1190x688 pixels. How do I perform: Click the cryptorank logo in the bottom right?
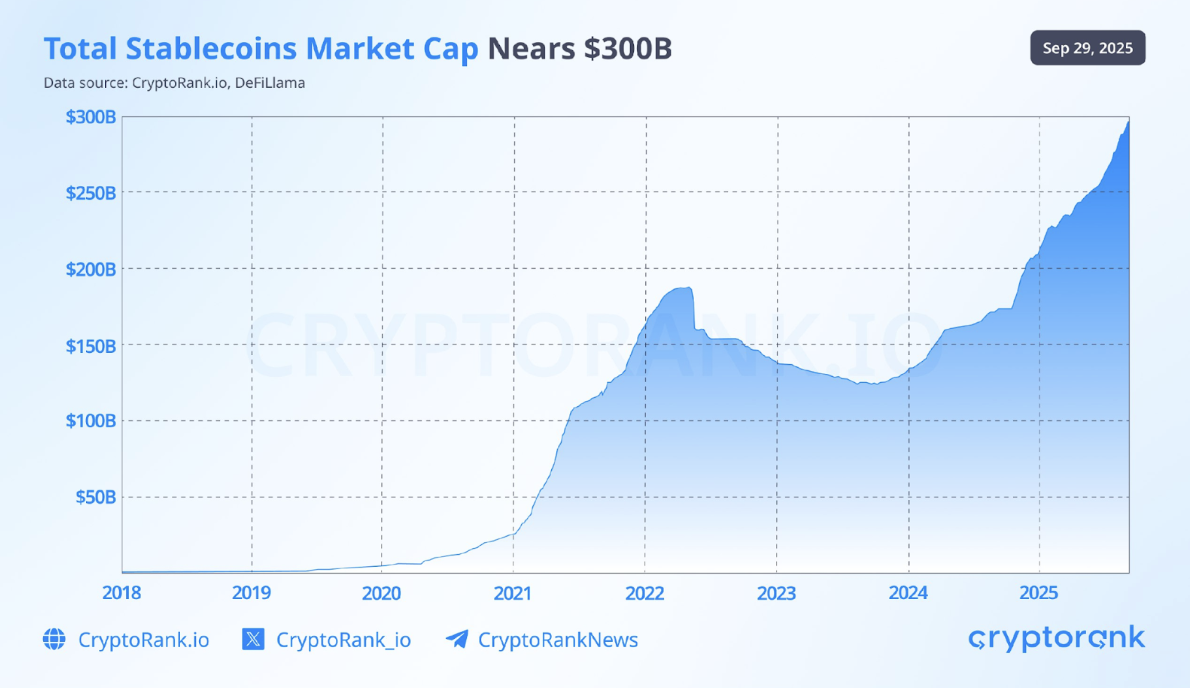pos(1057,639)
